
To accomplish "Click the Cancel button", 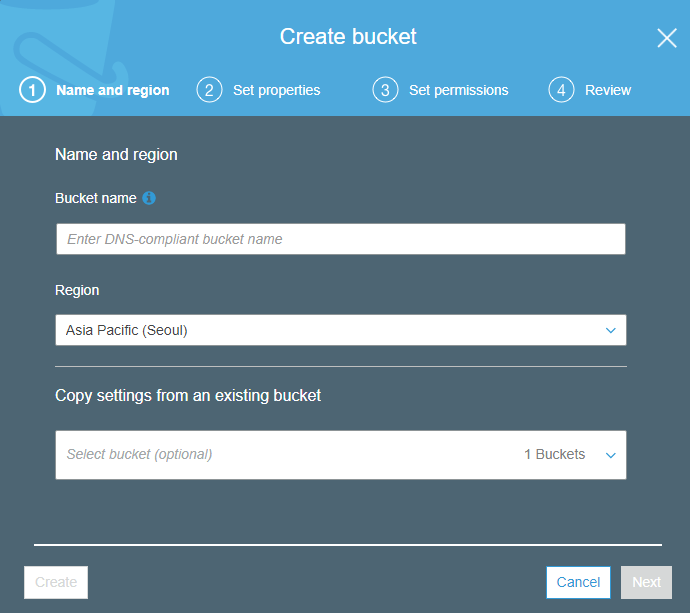I will tap(578, 582).
